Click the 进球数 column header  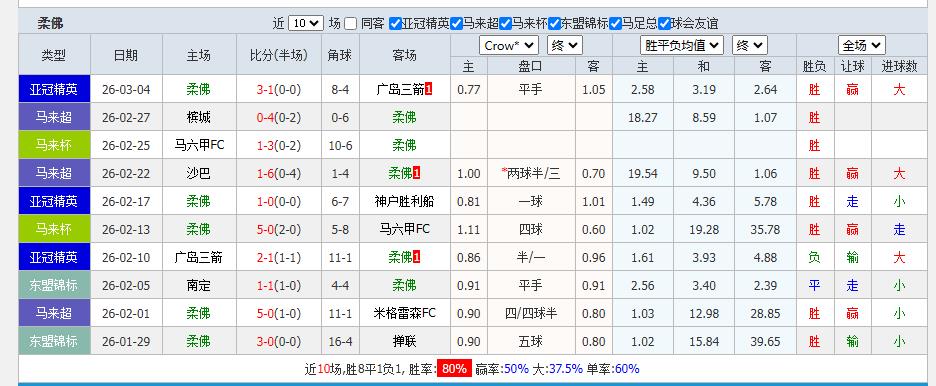(900, 67)
